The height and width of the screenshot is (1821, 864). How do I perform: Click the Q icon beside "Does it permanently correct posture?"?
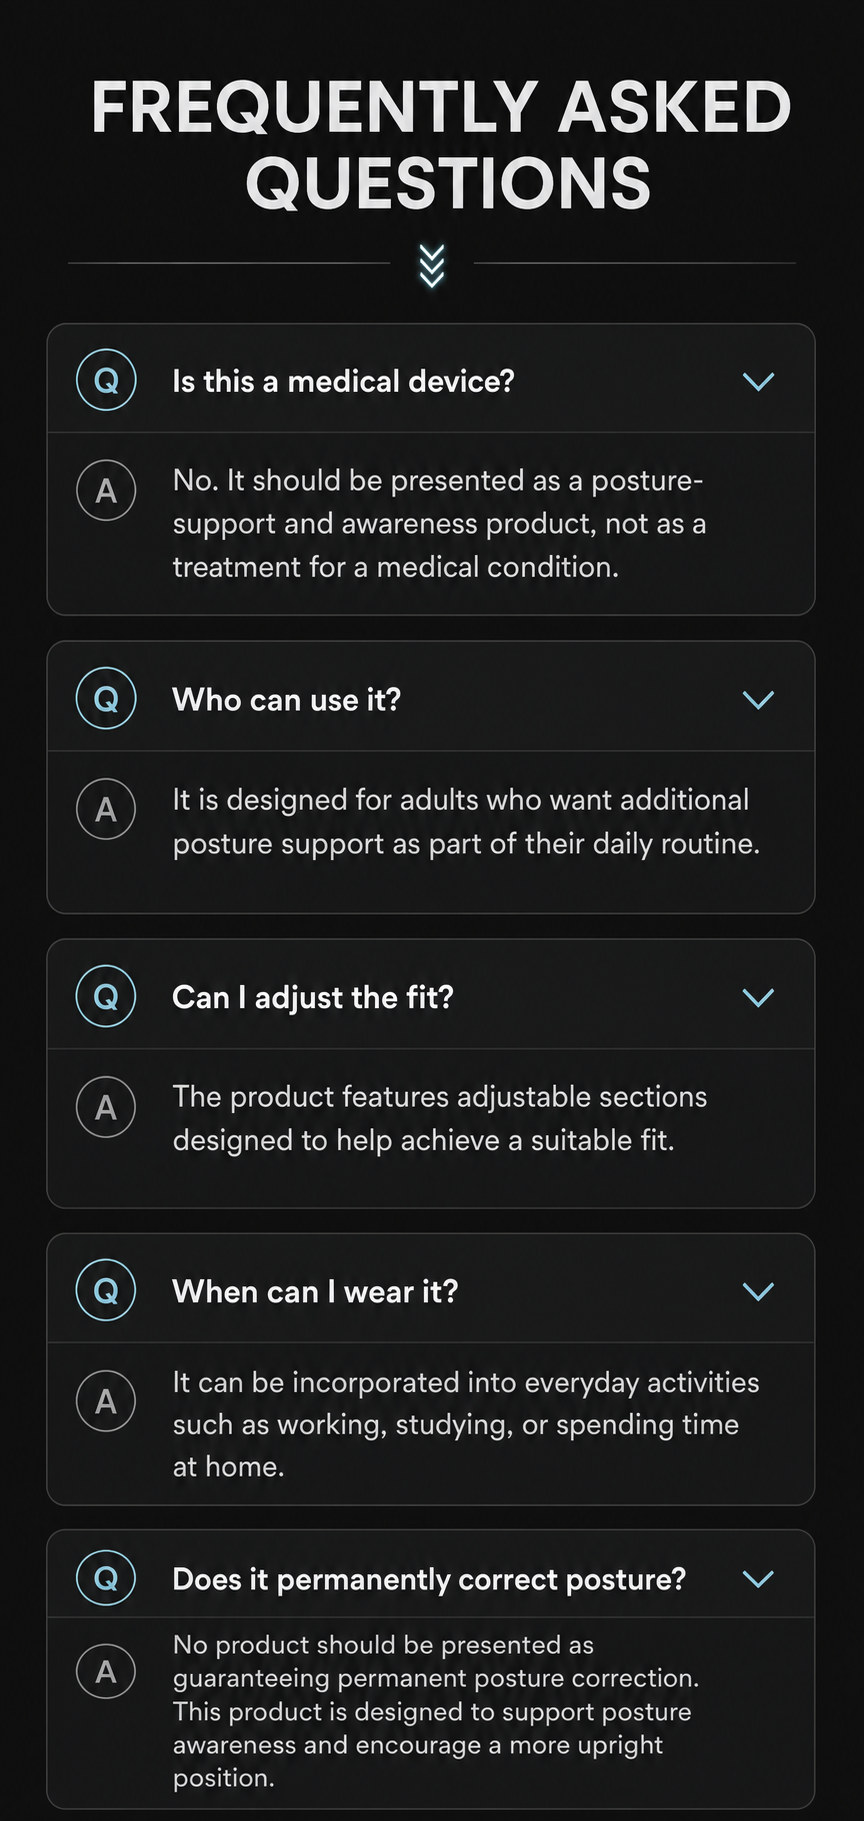point(106,1578)
